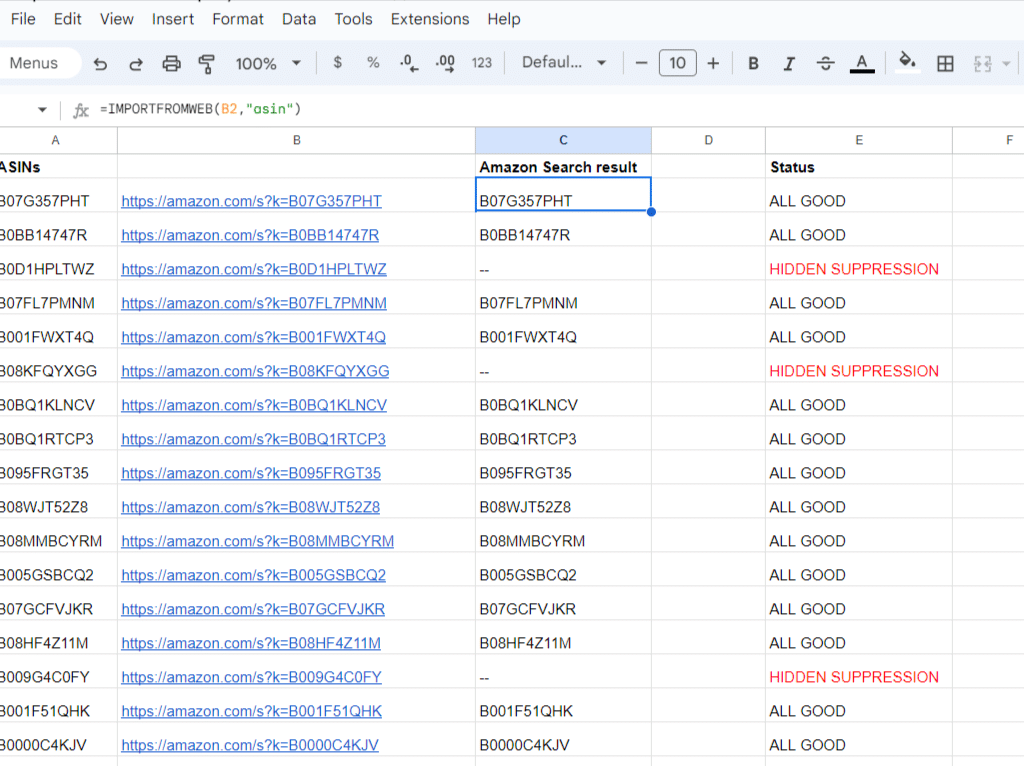The image size is (1024, 766).
Task: Click the Undo icon in toolbar
Action: pos(100,63)
